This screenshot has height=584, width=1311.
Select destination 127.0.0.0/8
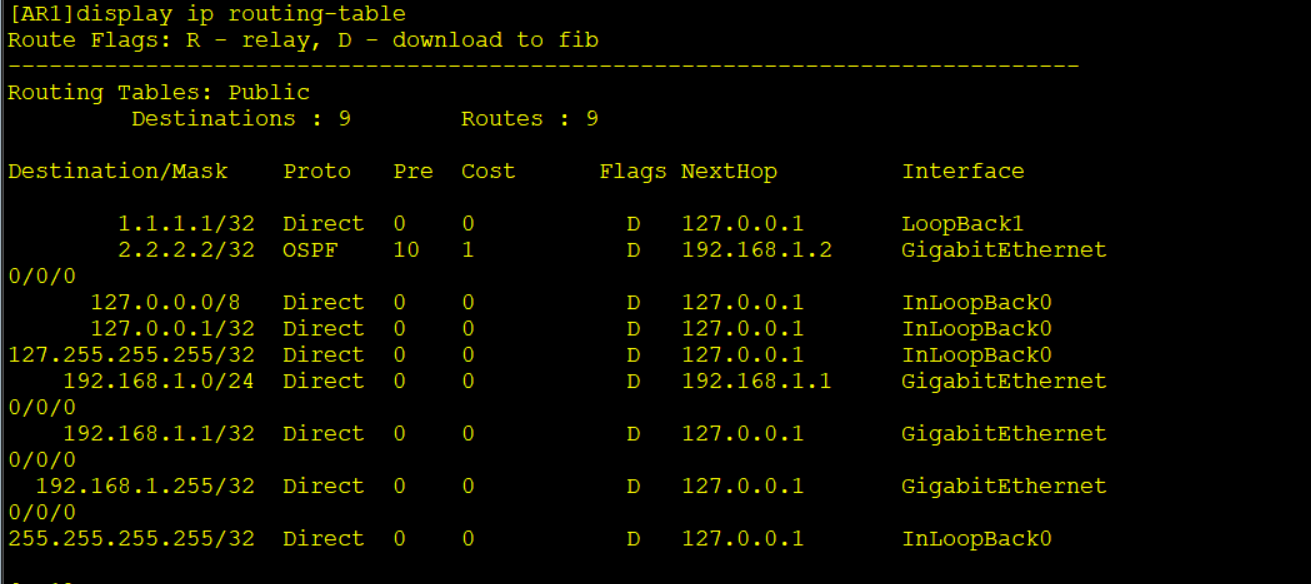pyautogui.click(x=165, y=302)
